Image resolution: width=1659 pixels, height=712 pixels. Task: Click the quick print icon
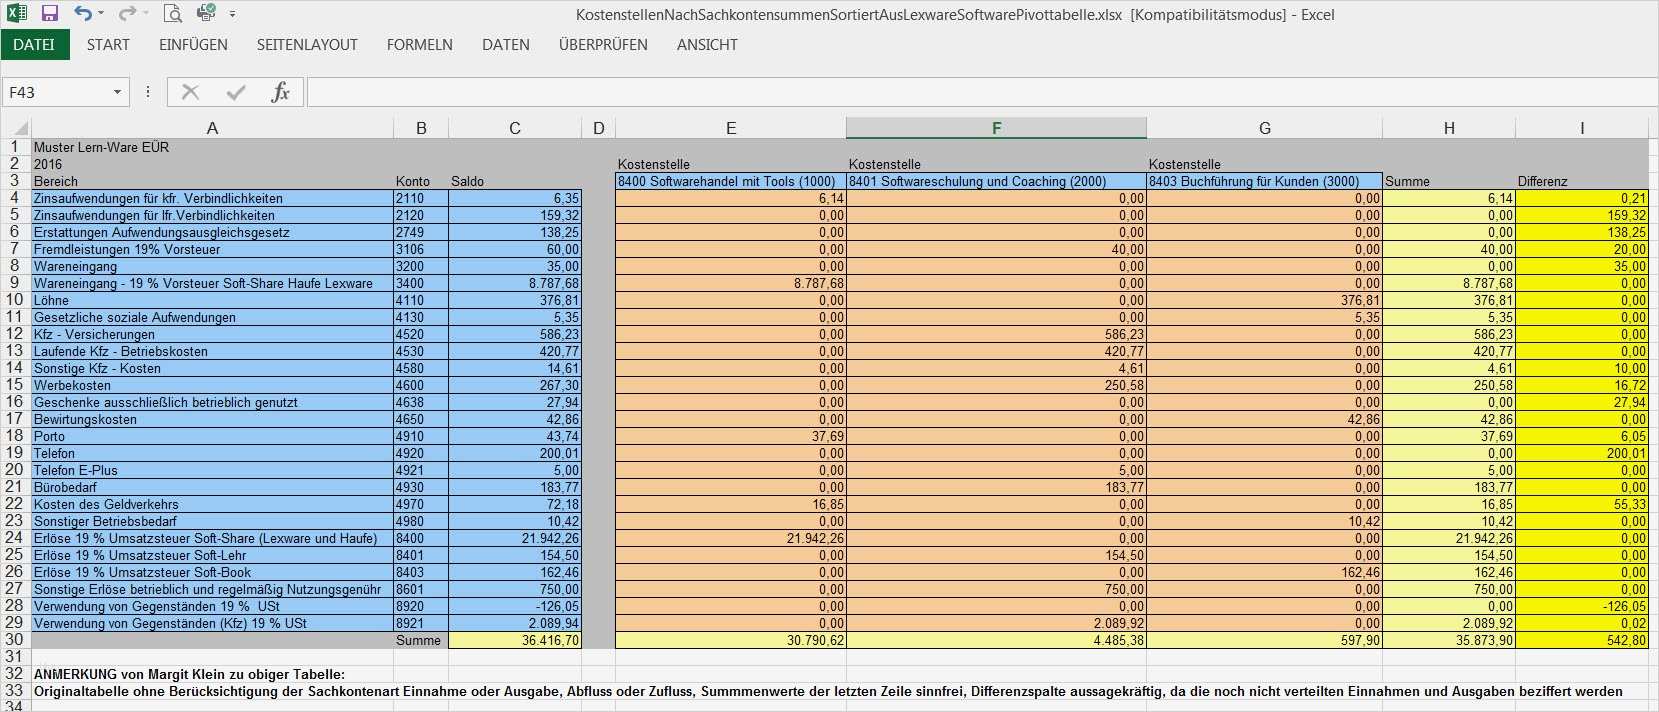click(x=206, y=14)
